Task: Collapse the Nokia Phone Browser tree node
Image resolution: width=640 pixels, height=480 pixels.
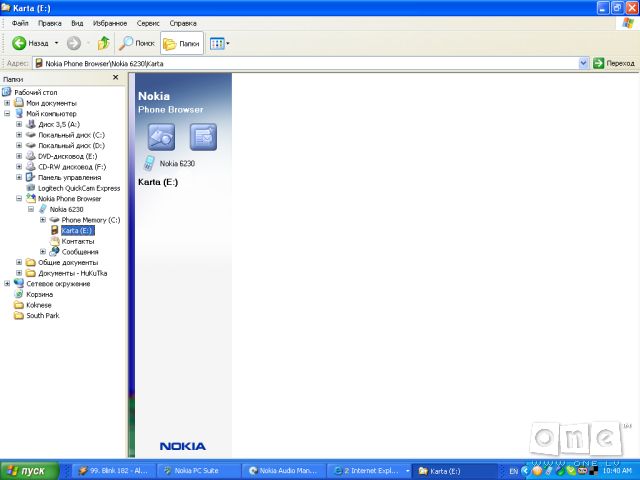Action: click(19, 199)
